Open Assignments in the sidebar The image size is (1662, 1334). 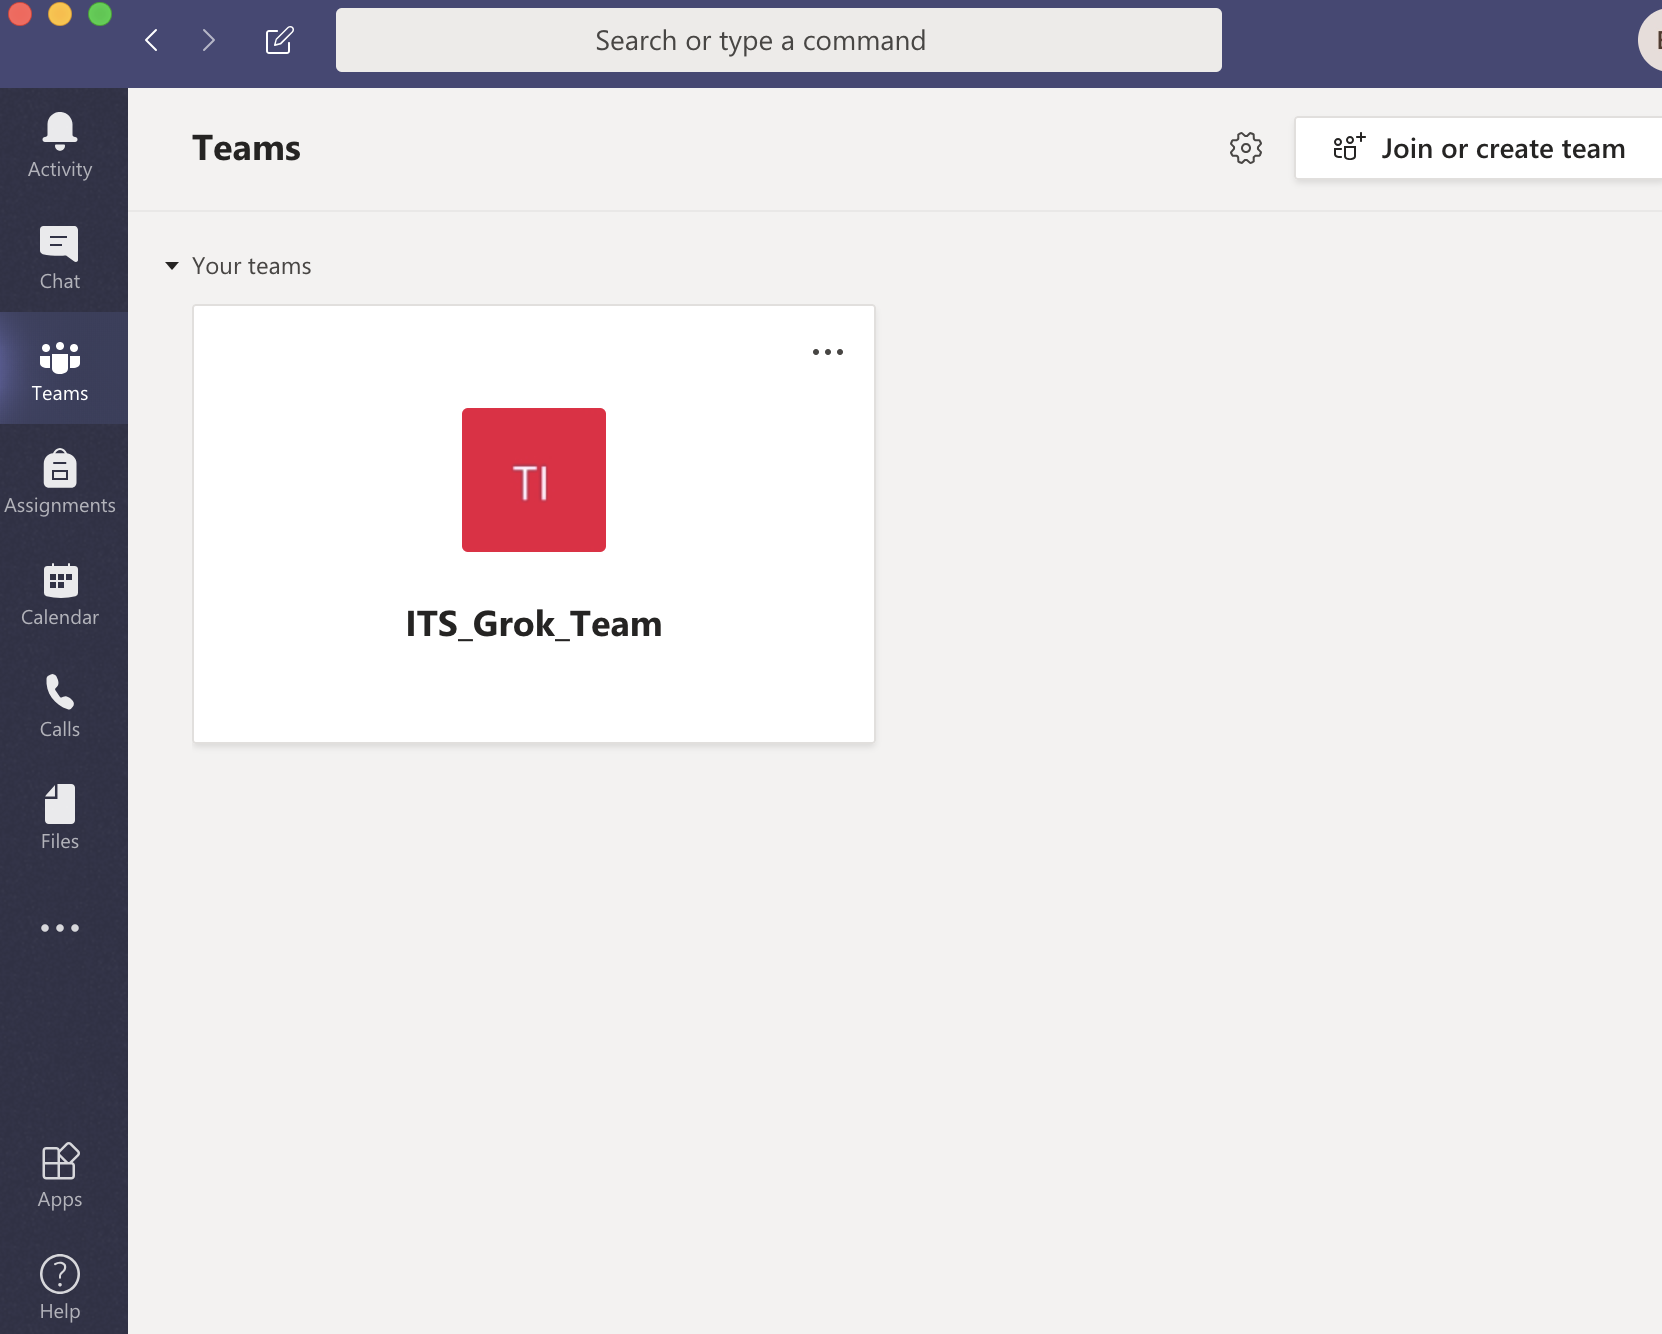[60, 481]
